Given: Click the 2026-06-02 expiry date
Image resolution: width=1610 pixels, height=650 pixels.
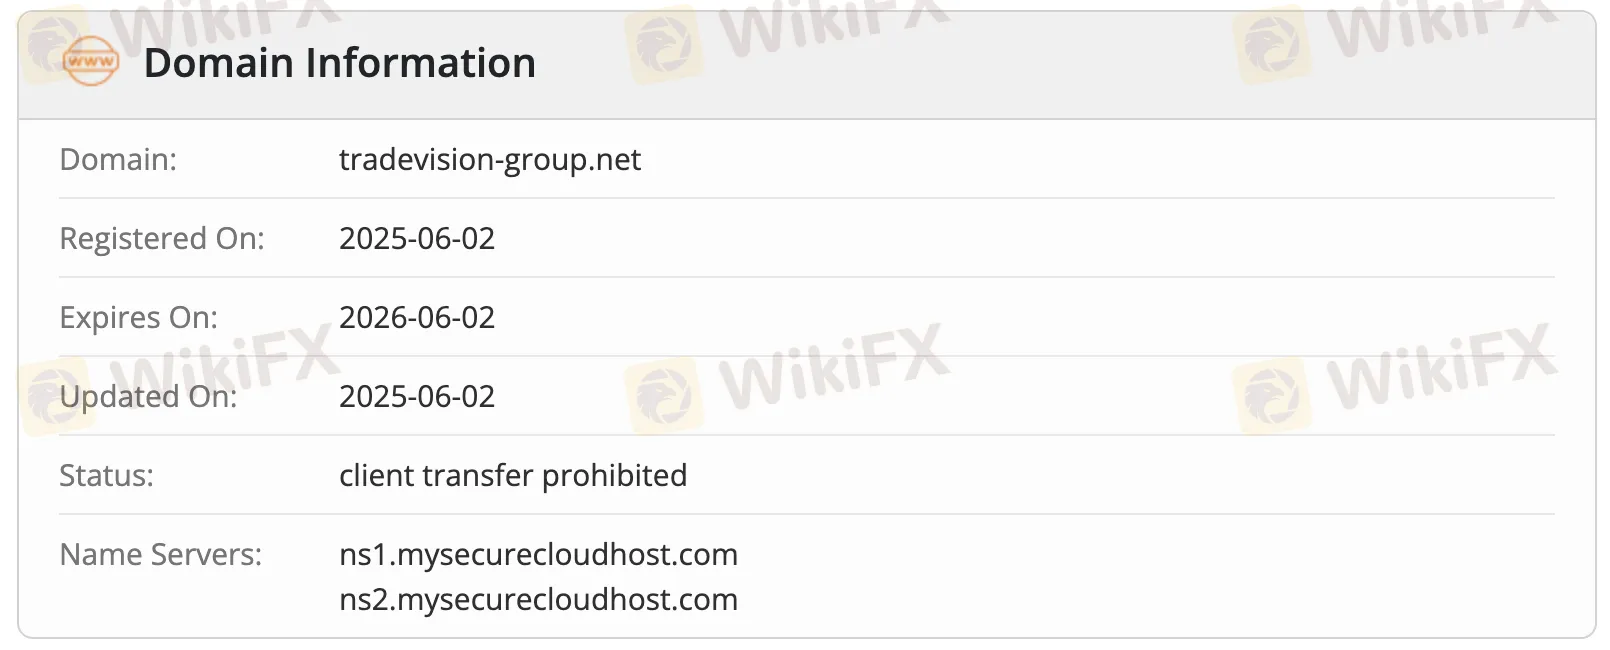Looking at the screenshot, I should [417, 318].
